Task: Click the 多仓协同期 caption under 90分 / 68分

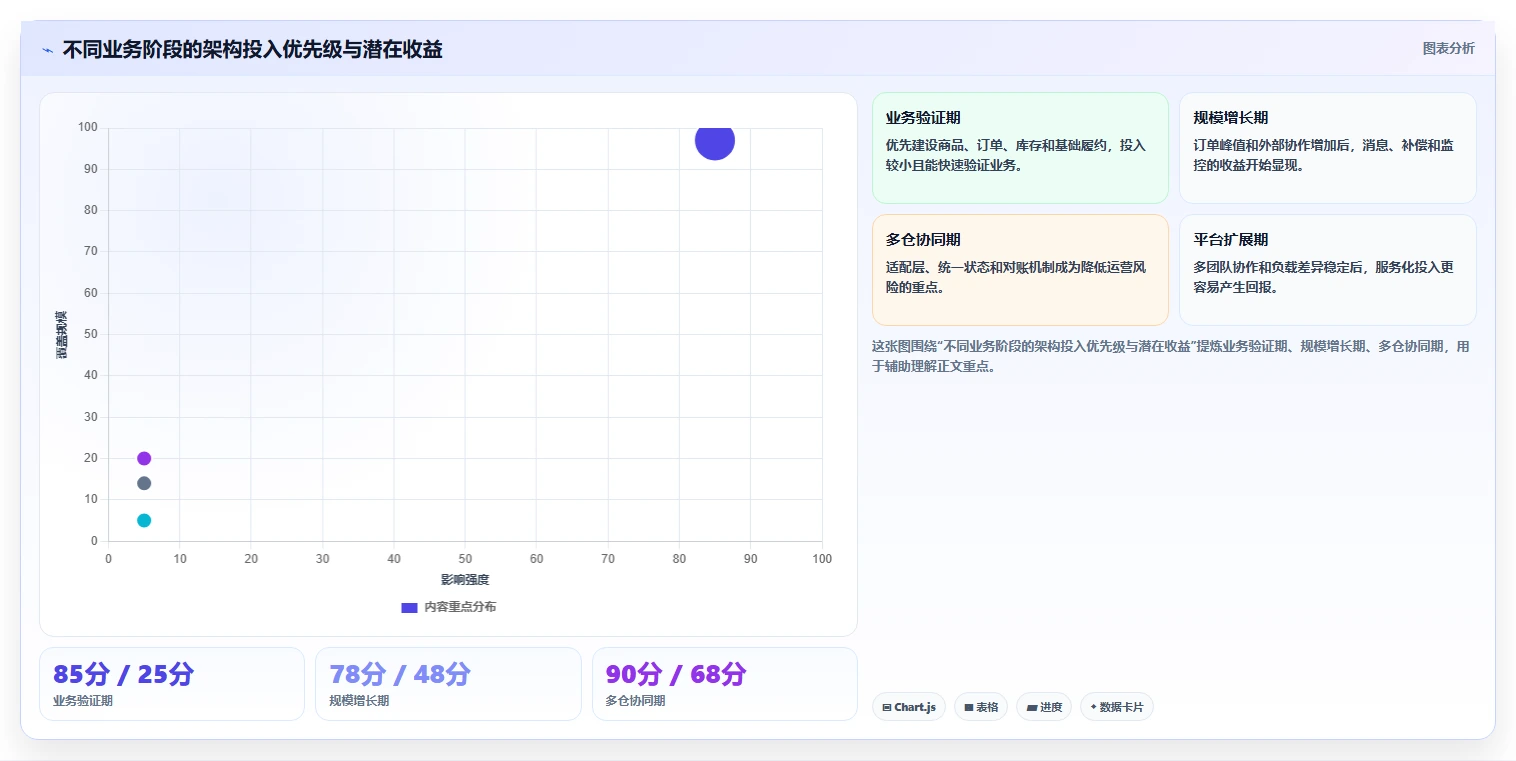Action: 636,701
